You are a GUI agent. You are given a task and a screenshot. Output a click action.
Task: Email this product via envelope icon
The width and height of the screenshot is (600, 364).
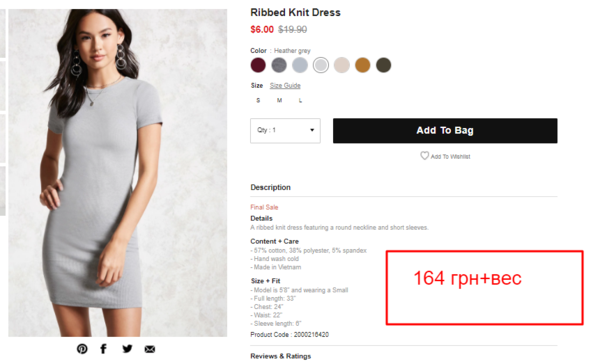point(150,349)
